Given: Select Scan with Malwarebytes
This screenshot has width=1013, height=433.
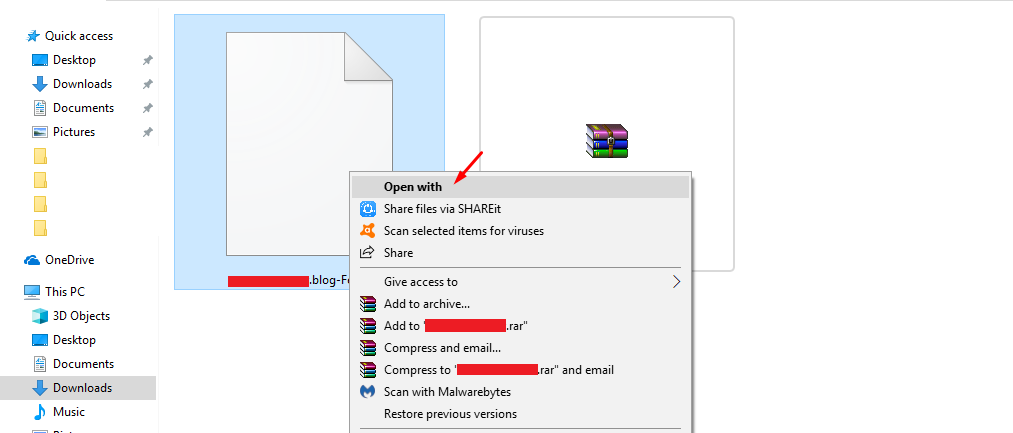Looking at the screenshot, I should tap(520, 392).
